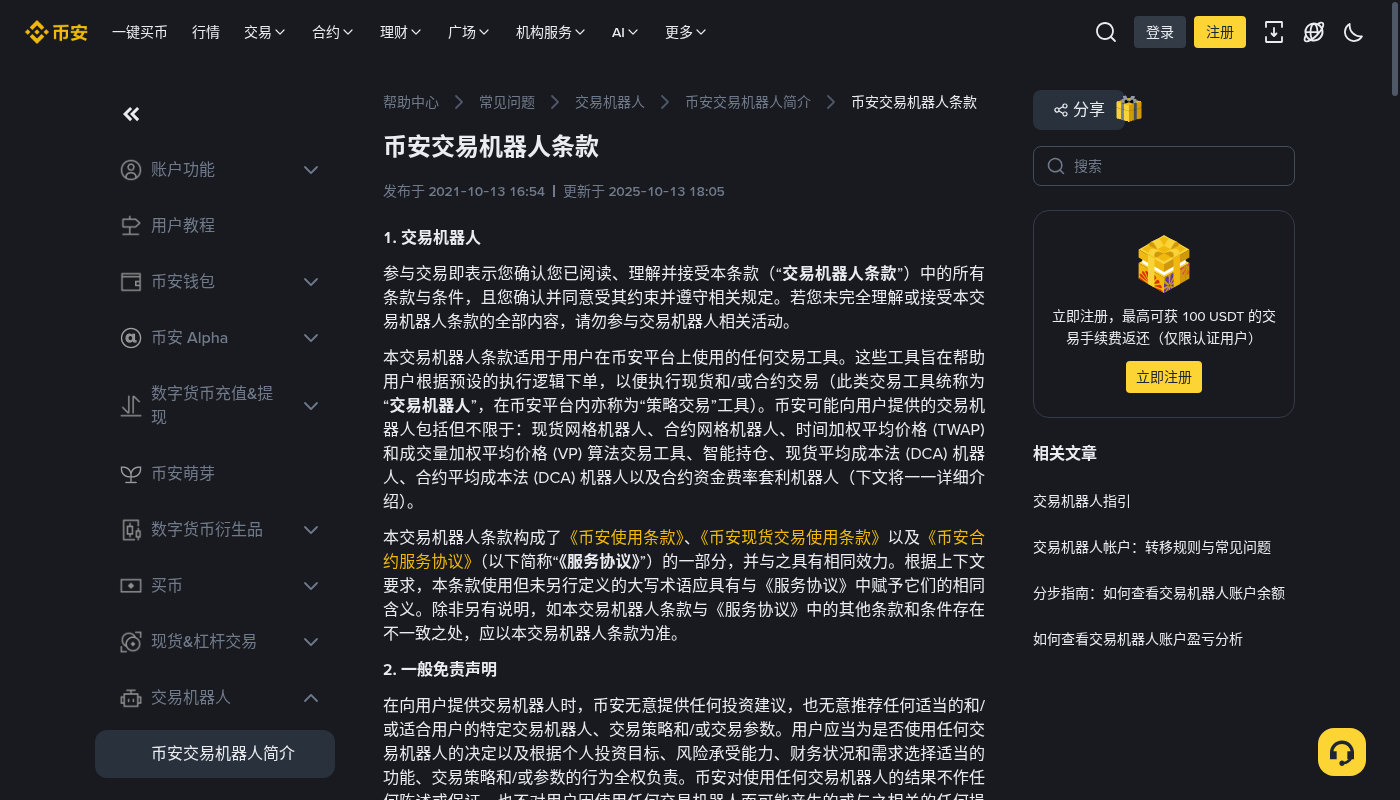Open customer support headset chat icon
The image size is (1400, 800).
(x=1342, y=752)
